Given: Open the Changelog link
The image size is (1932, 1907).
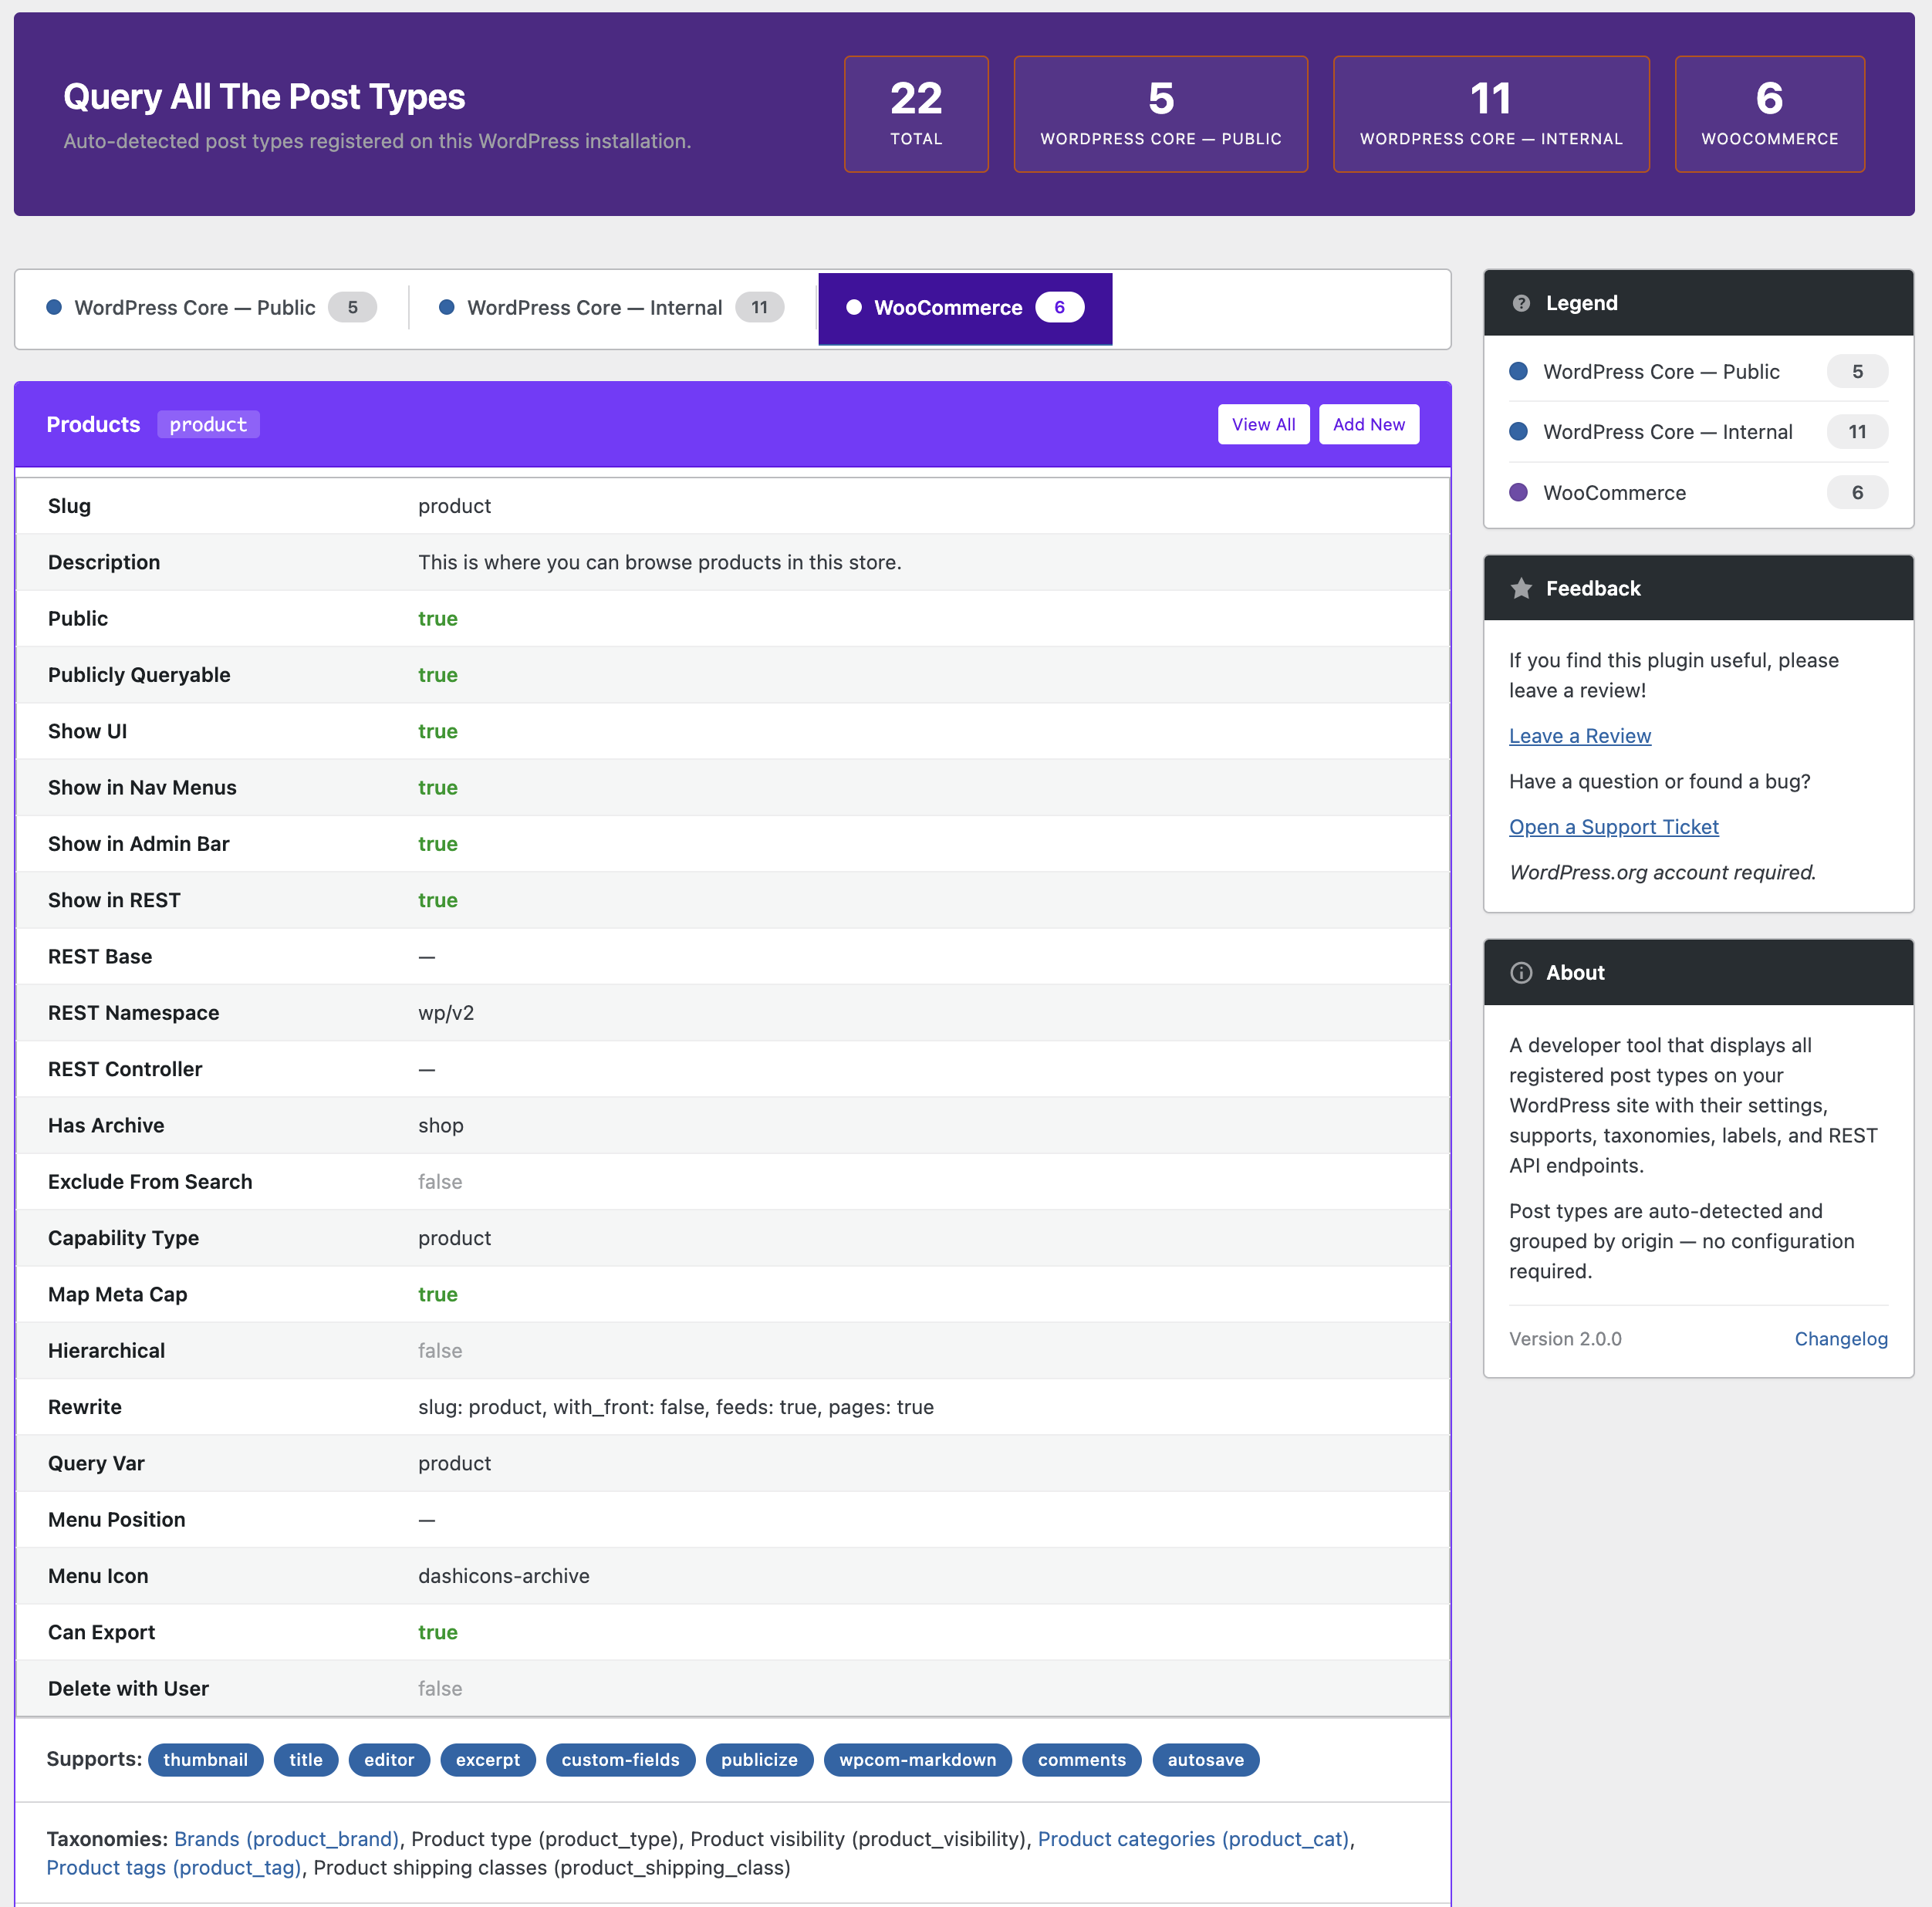Looking at the screenshot, I should pos(1840,1339).
